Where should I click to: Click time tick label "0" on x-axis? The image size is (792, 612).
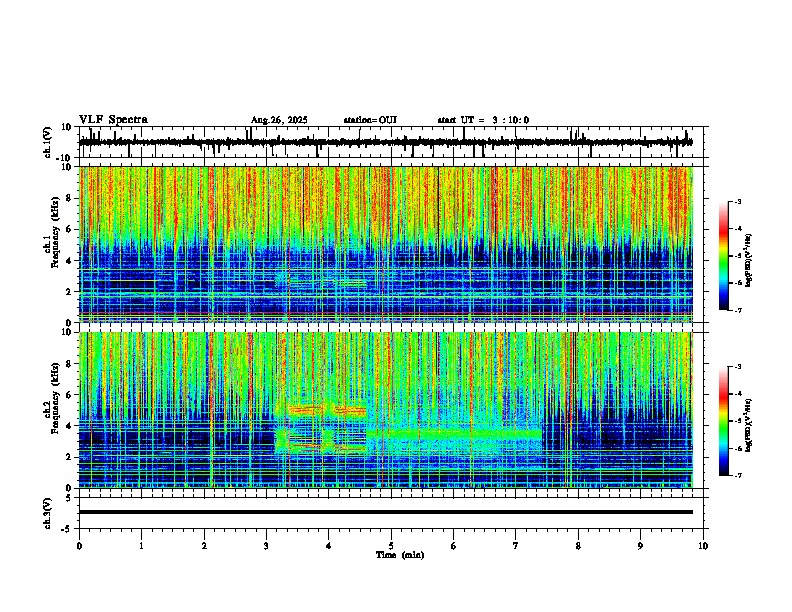[x=79, y=546]
